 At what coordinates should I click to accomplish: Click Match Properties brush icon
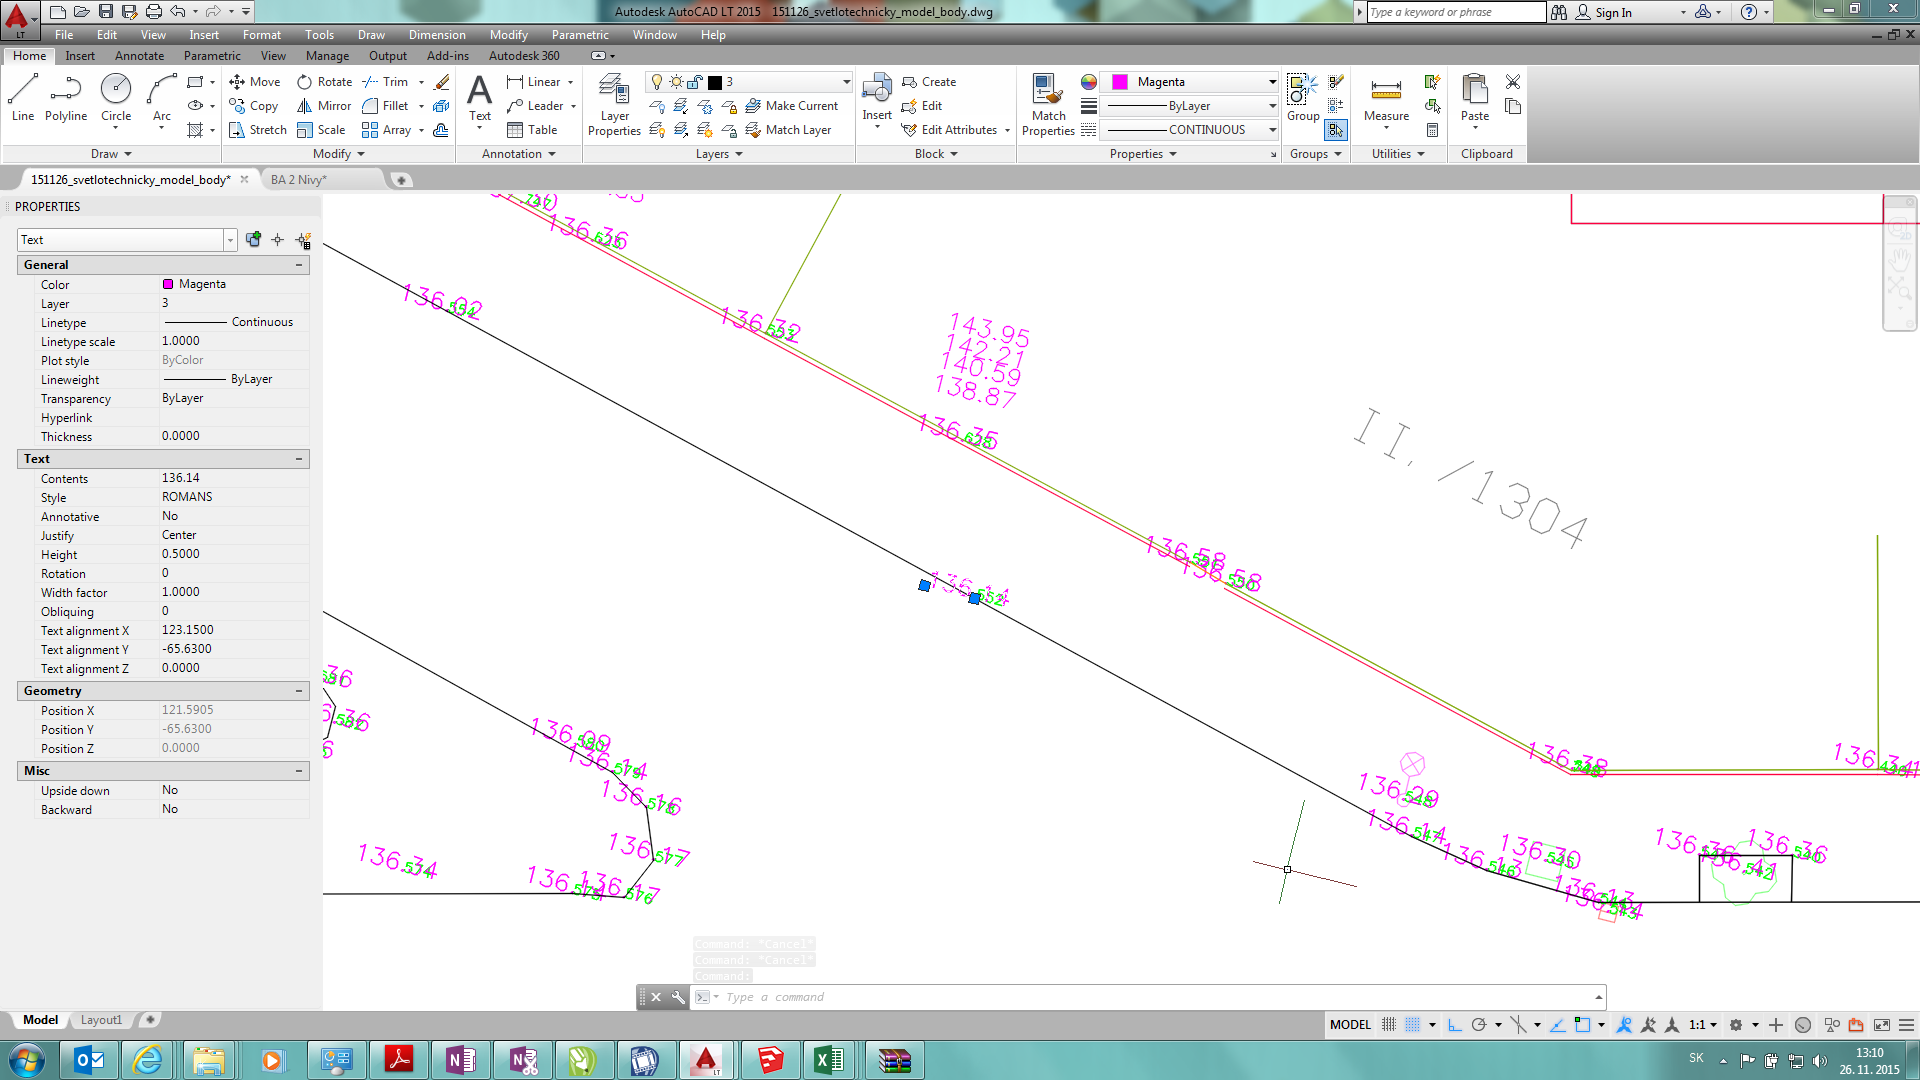pos(1048,90)
